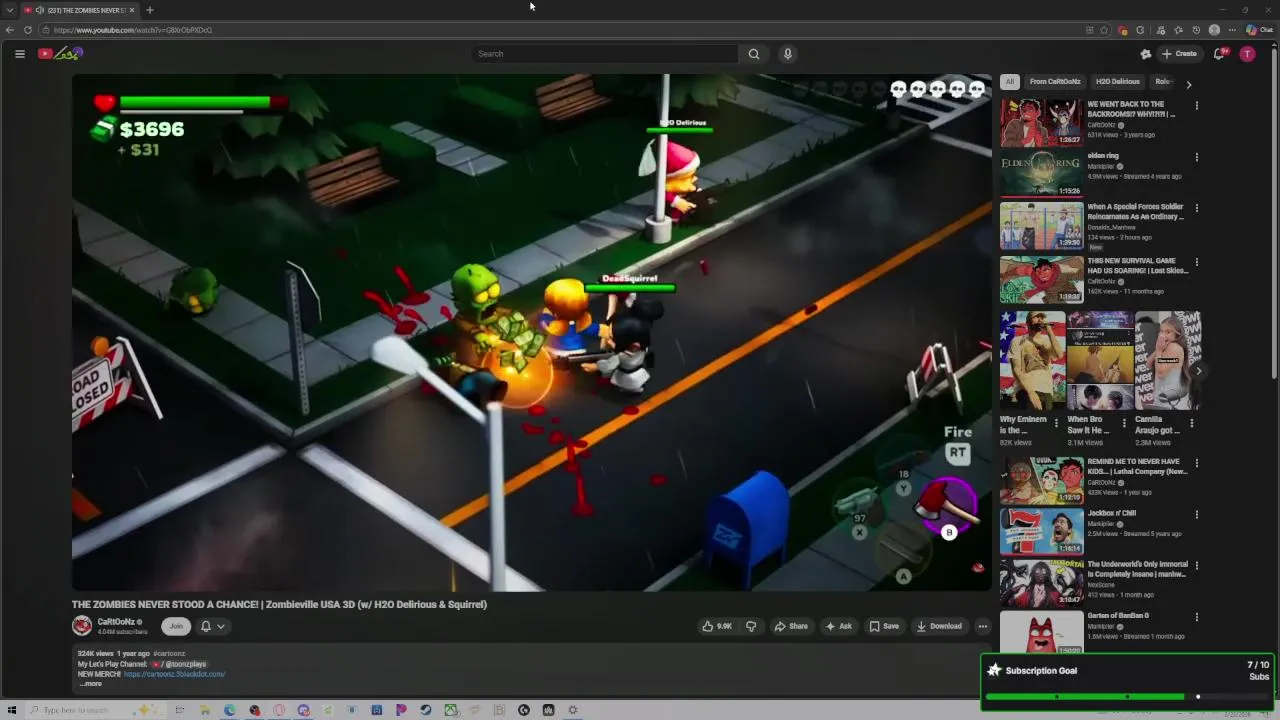Open the cartoonz.3blackdot.com merch link
Viewport: 1280px width, 720px height.
click(175, 674)
